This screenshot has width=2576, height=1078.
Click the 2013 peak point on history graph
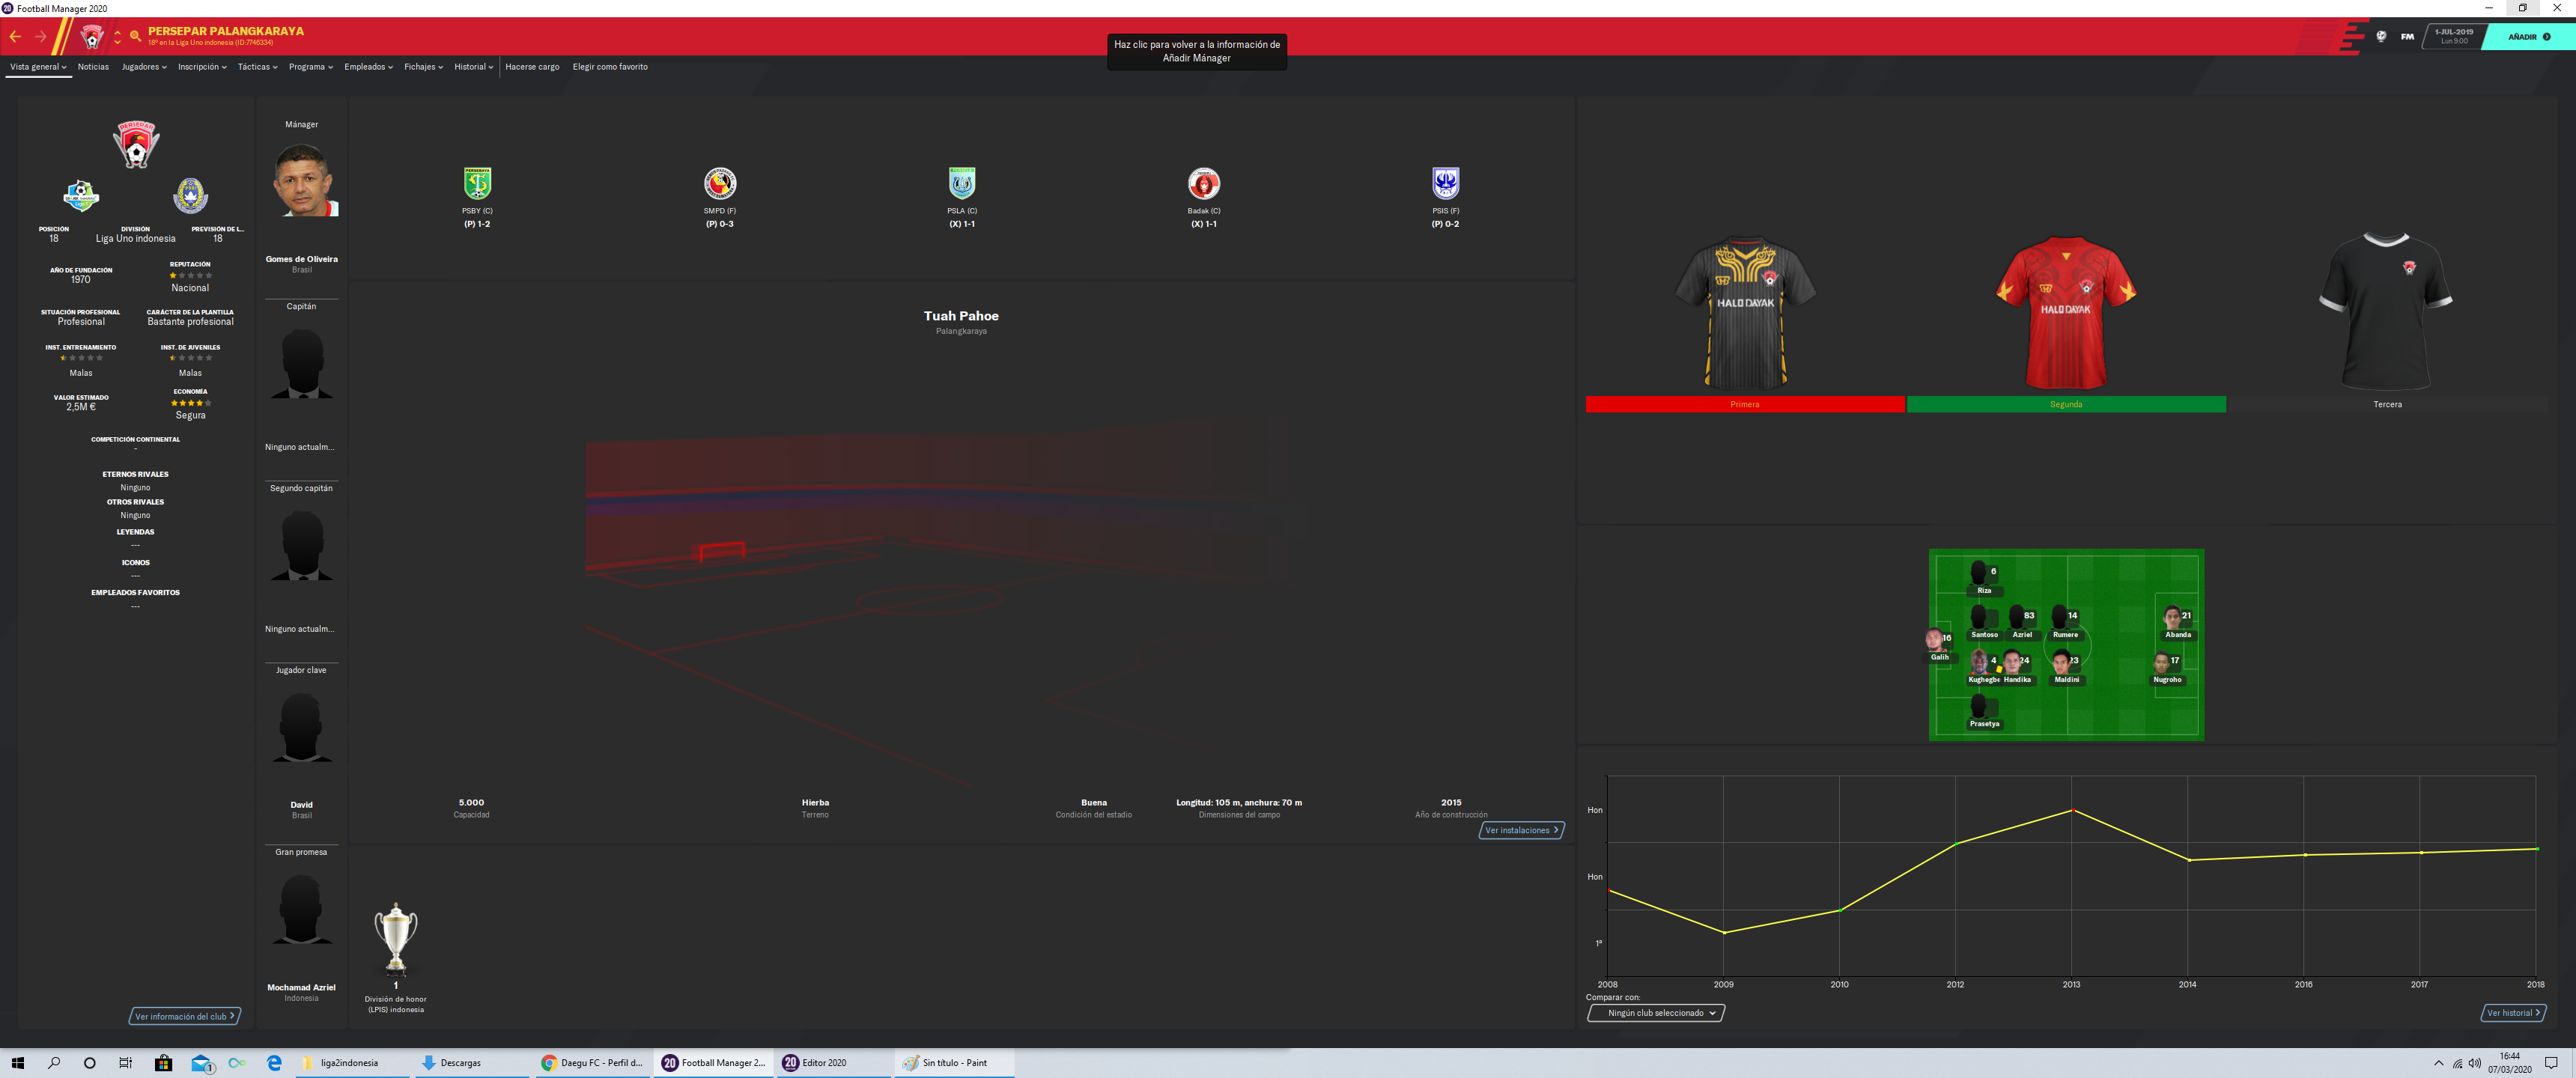pyautogui.click(x=2072, y=810)
